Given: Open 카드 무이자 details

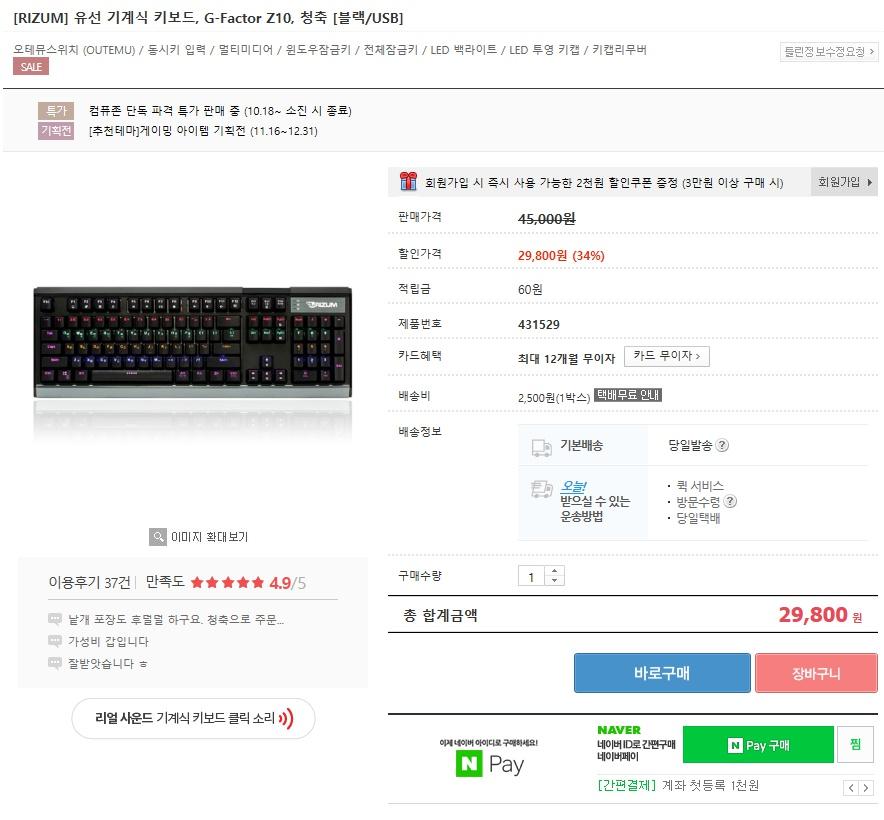Looking at the screenshot, I should [x=666, y=356].
